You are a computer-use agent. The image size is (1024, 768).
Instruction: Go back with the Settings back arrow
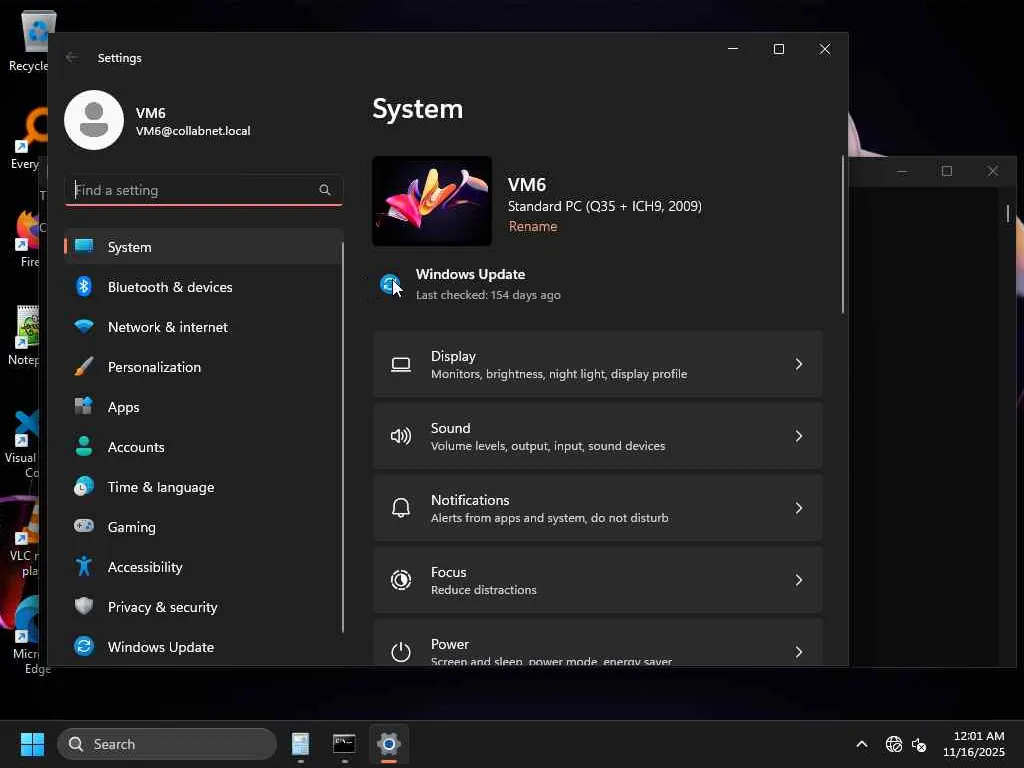72,57
